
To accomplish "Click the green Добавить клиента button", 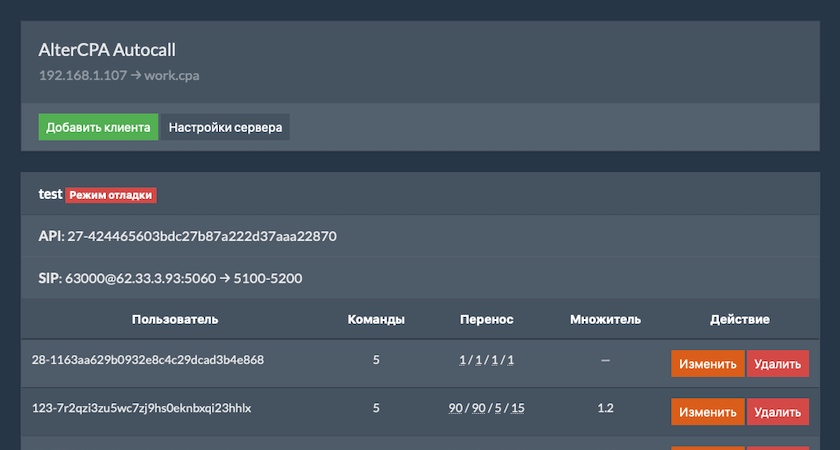I will click(98, 127).
